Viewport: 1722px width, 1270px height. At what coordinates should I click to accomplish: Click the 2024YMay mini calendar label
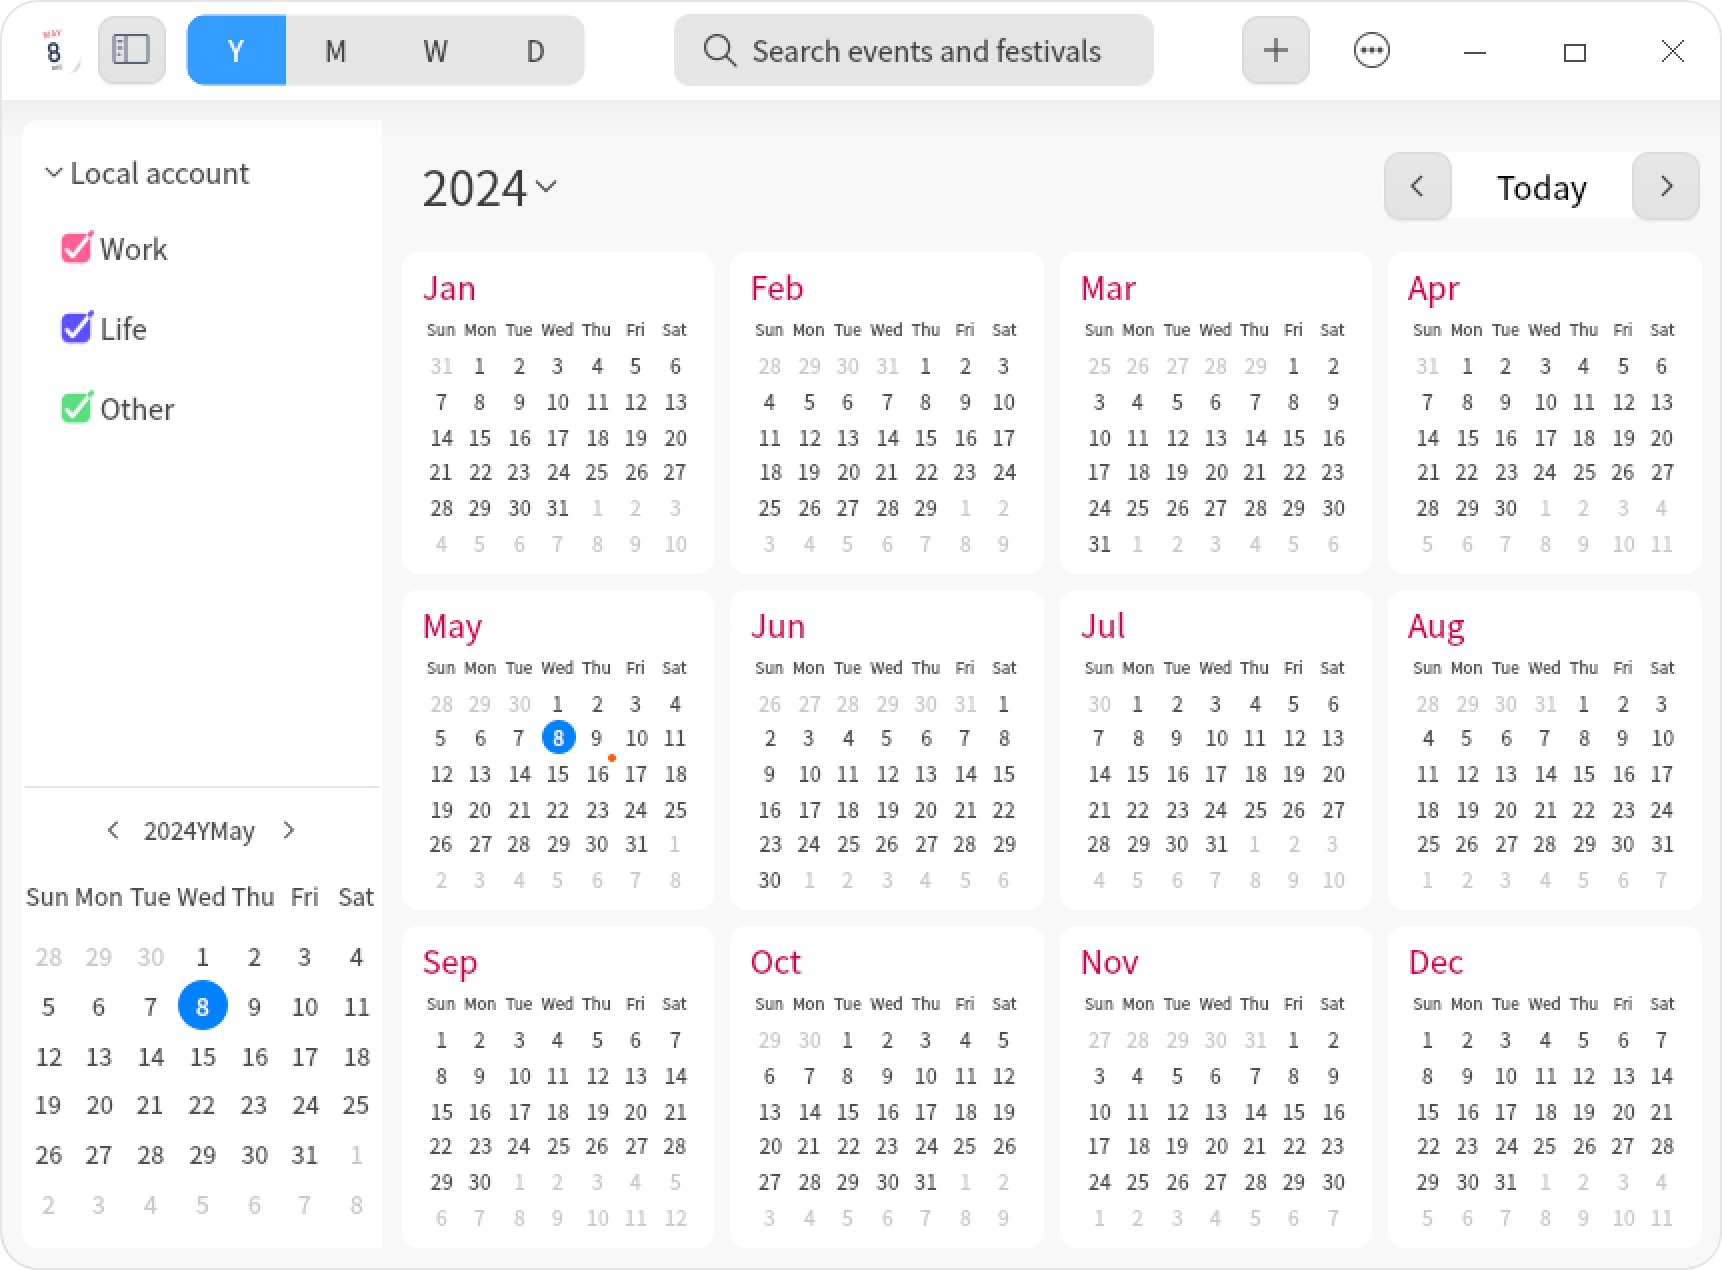[x=199, y=831]
